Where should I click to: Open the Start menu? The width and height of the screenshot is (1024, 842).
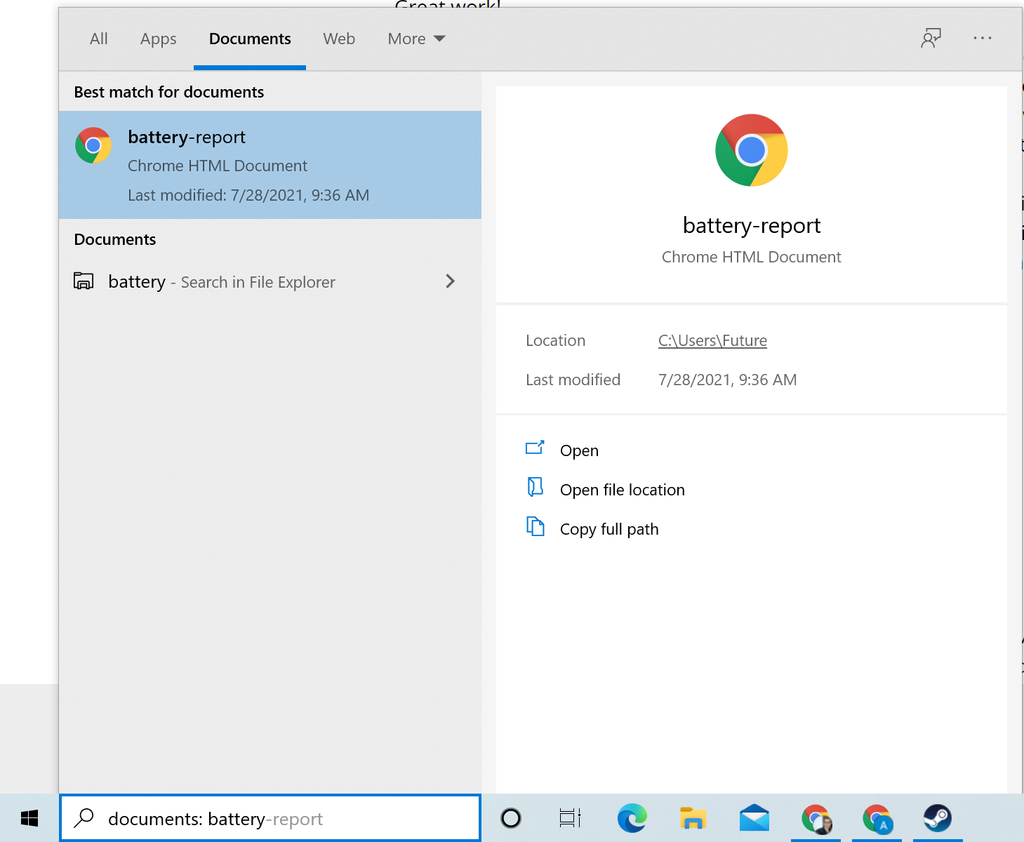pyautogui.click(x=28, y=818)
